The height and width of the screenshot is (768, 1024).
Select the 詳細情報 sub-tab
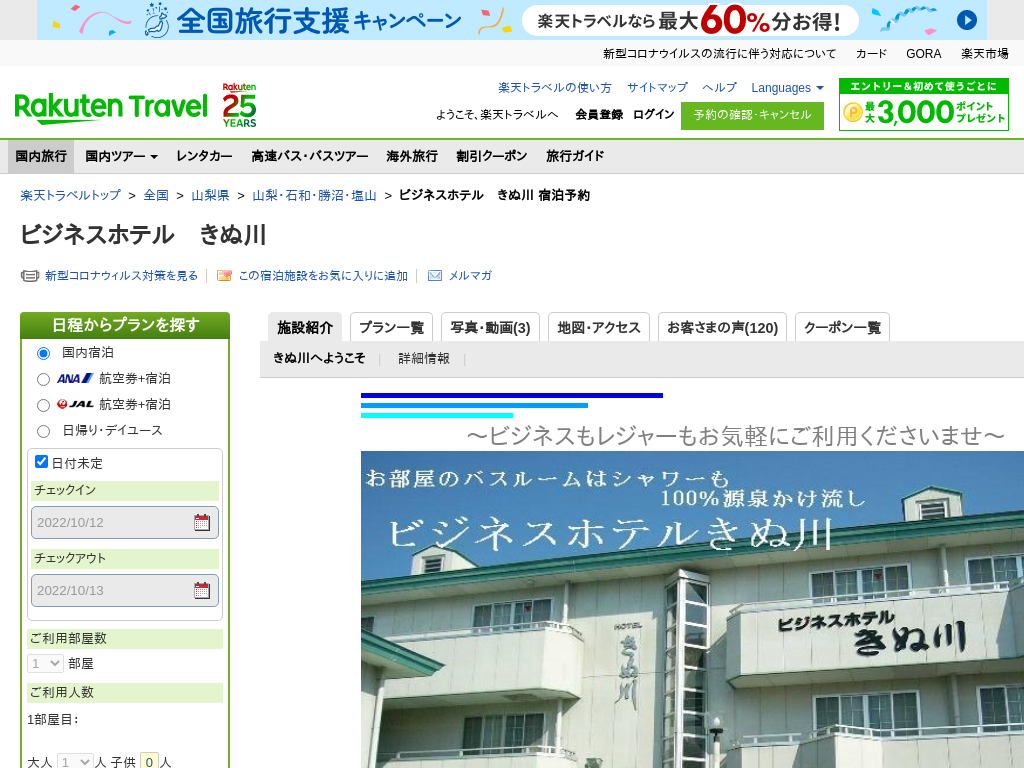(424, 358)
